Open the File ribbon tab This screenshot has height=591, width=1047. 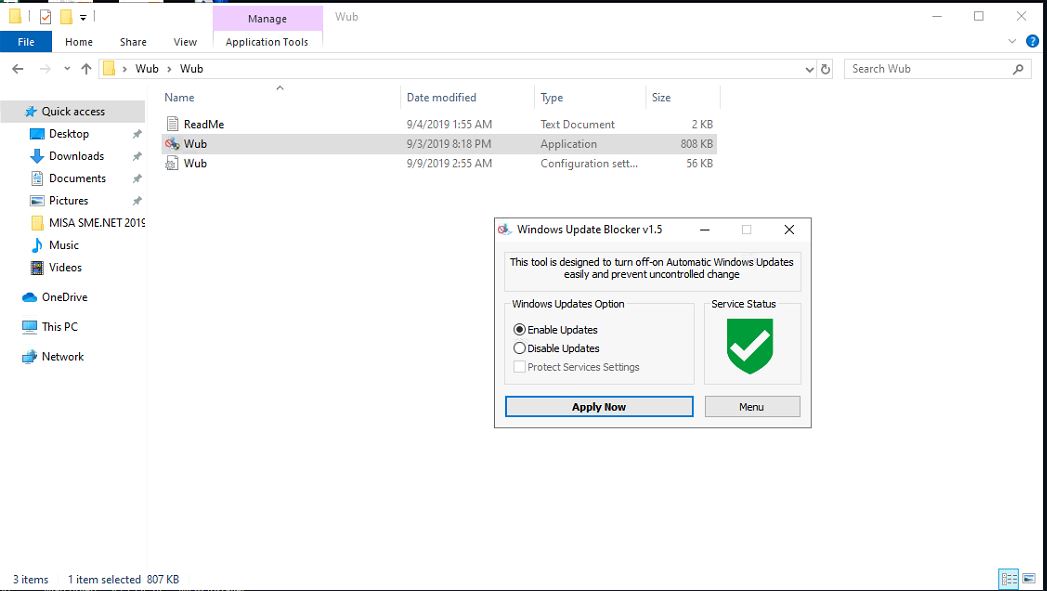26,42
